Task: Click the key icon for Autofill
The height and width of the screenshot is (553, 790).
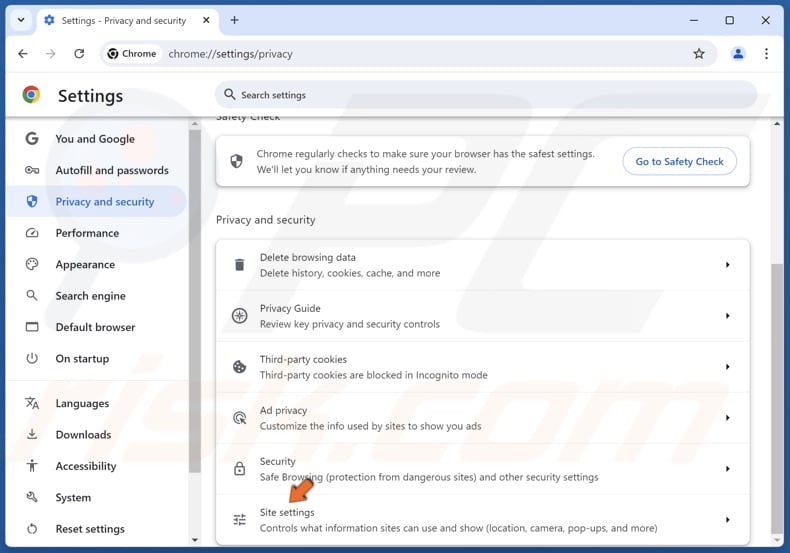Action: tap(32, 170)
